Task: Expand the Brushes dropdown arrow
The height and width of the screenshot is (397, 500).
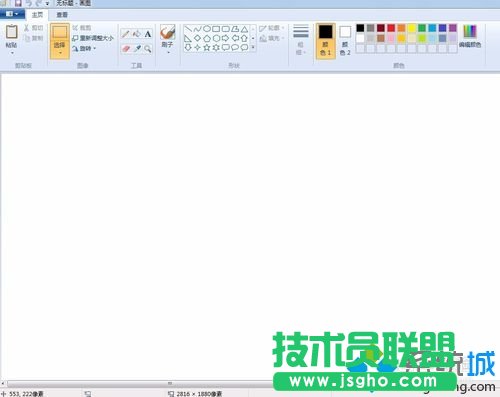Action: click(x=168, y=52)
